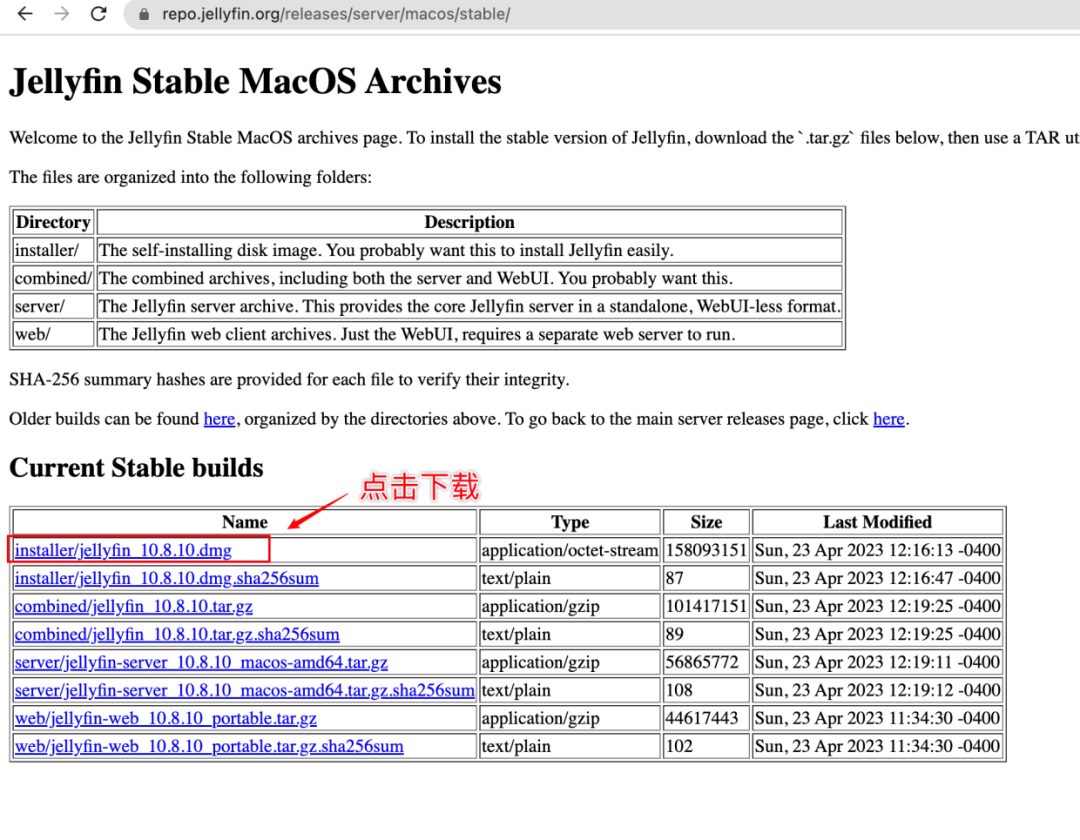Click the 'application/octet-stream' type cell

pos(570,550)
